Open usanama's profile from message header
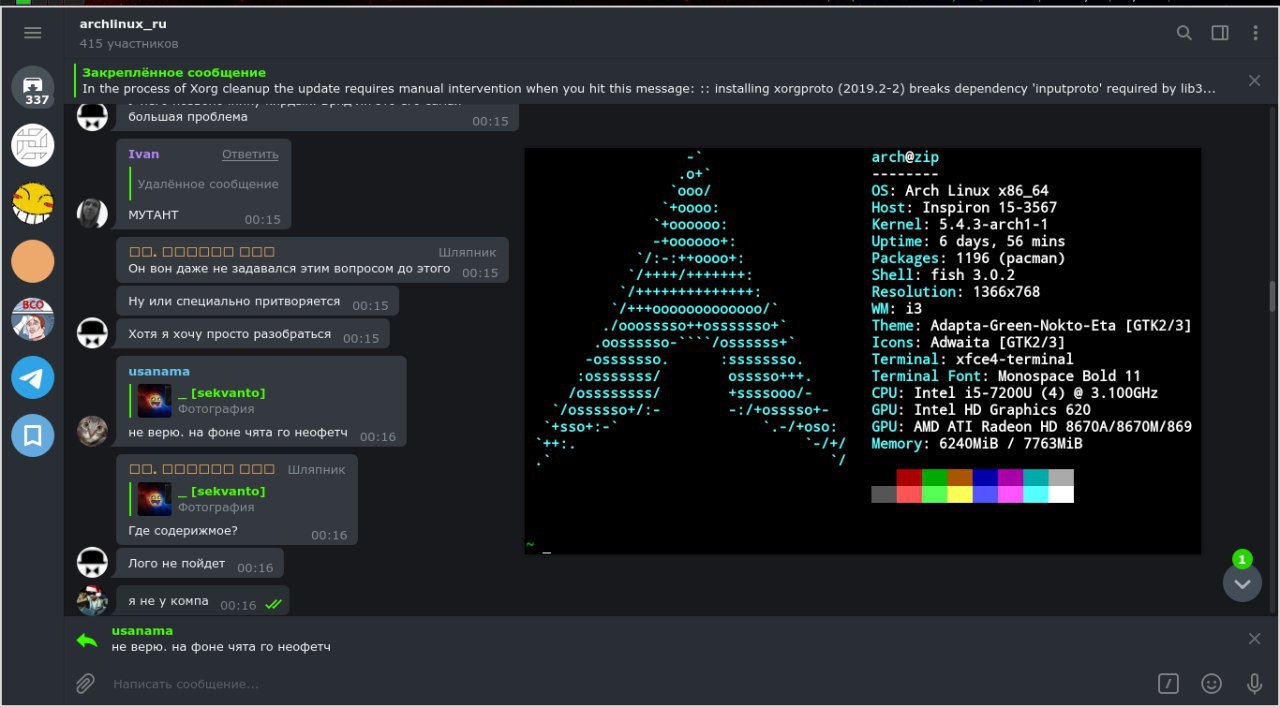1280x707 pixels. click(x=159, y=371)
